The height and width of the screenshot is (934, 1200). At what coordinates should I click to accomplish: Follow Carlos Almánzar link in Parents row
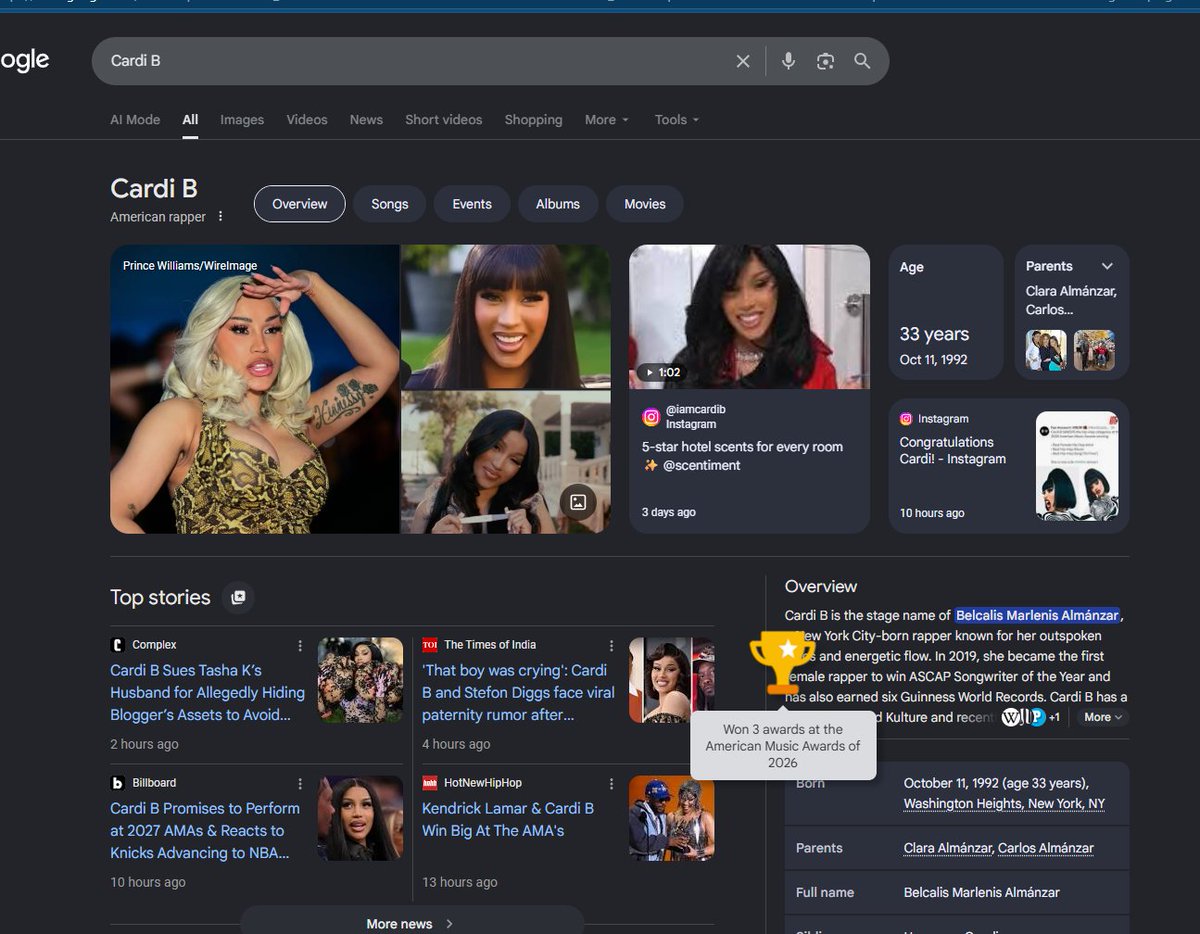(1046, 848)
